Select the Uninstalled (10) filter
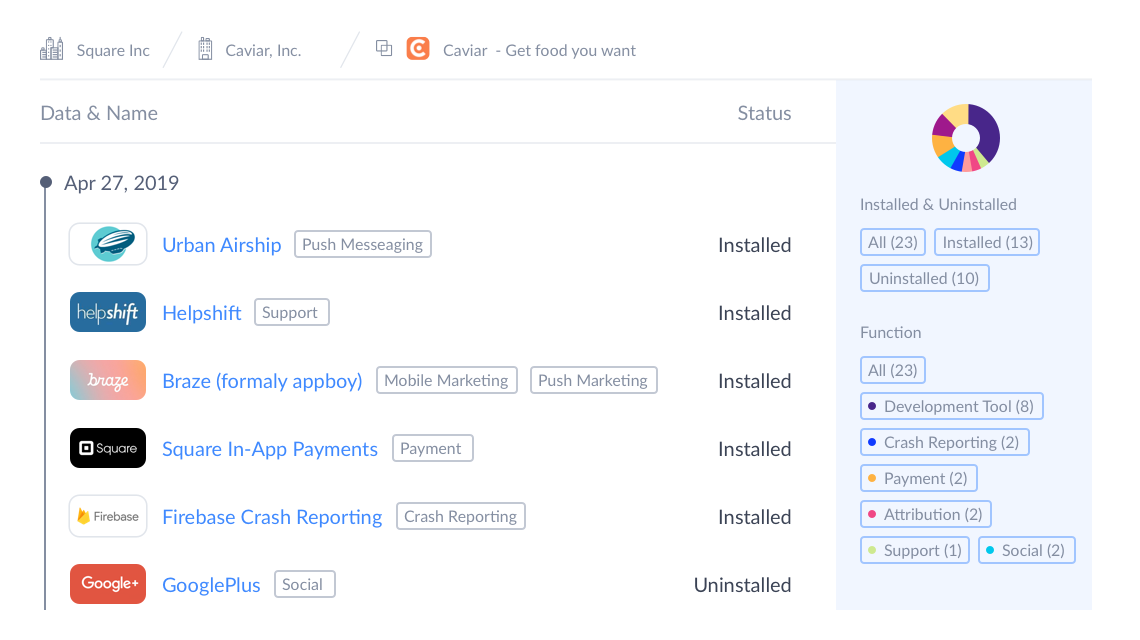Image resolution: width=1140 pixels, height=640 pixels. point(924,278)
